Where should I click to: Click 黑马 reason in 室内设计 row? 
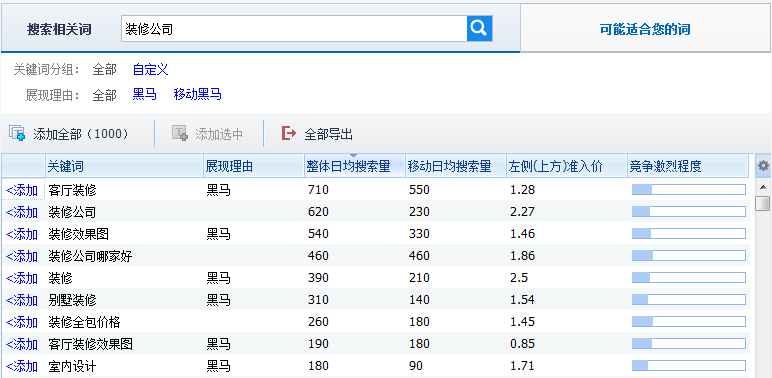tap(219, 366)
